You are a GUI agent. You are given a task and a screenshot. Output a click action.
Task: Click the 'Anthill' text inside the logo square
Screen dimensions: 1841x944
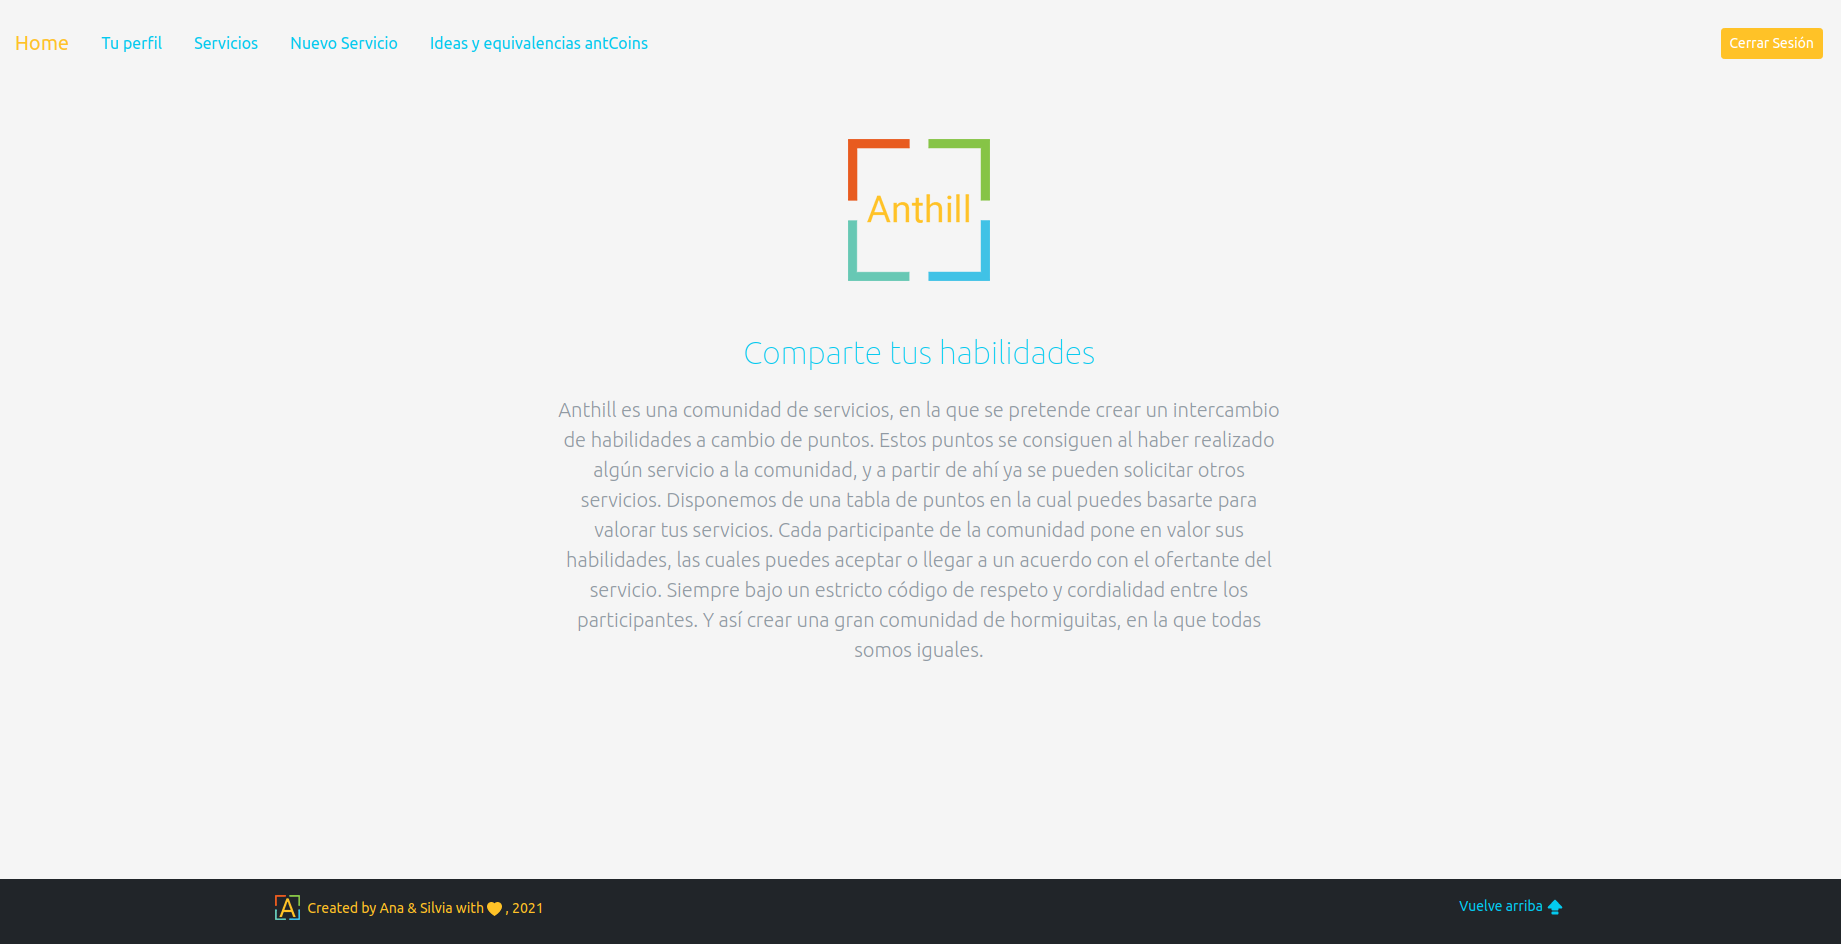[x=918, y=210]
